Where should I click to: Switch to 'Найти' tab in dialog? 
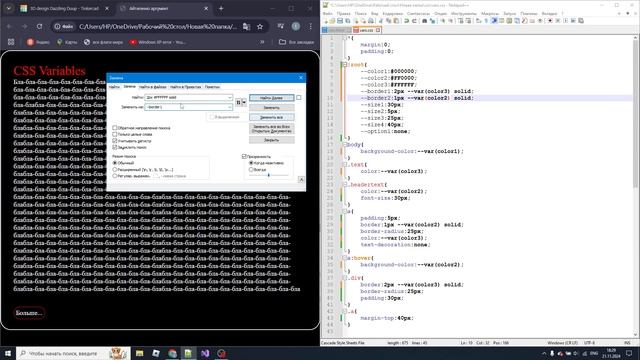click(114, 87)
